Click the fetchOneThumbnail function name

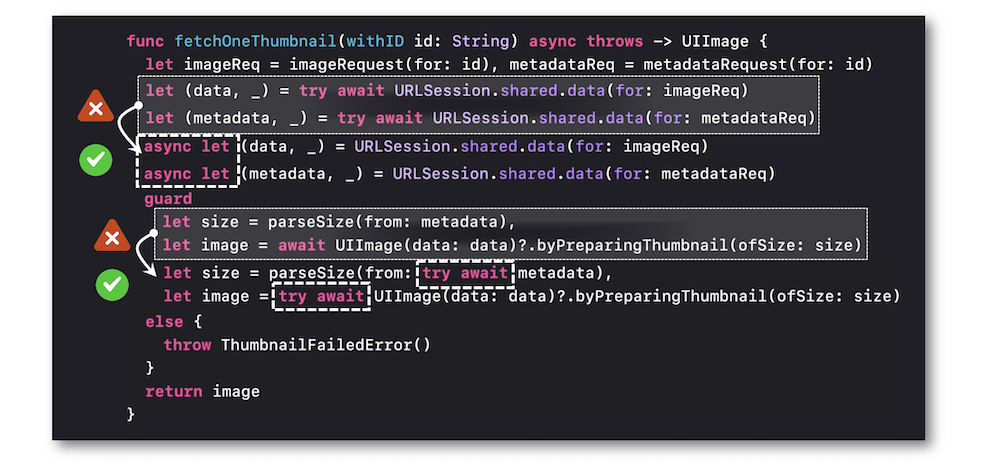click(x=255, y=41)
